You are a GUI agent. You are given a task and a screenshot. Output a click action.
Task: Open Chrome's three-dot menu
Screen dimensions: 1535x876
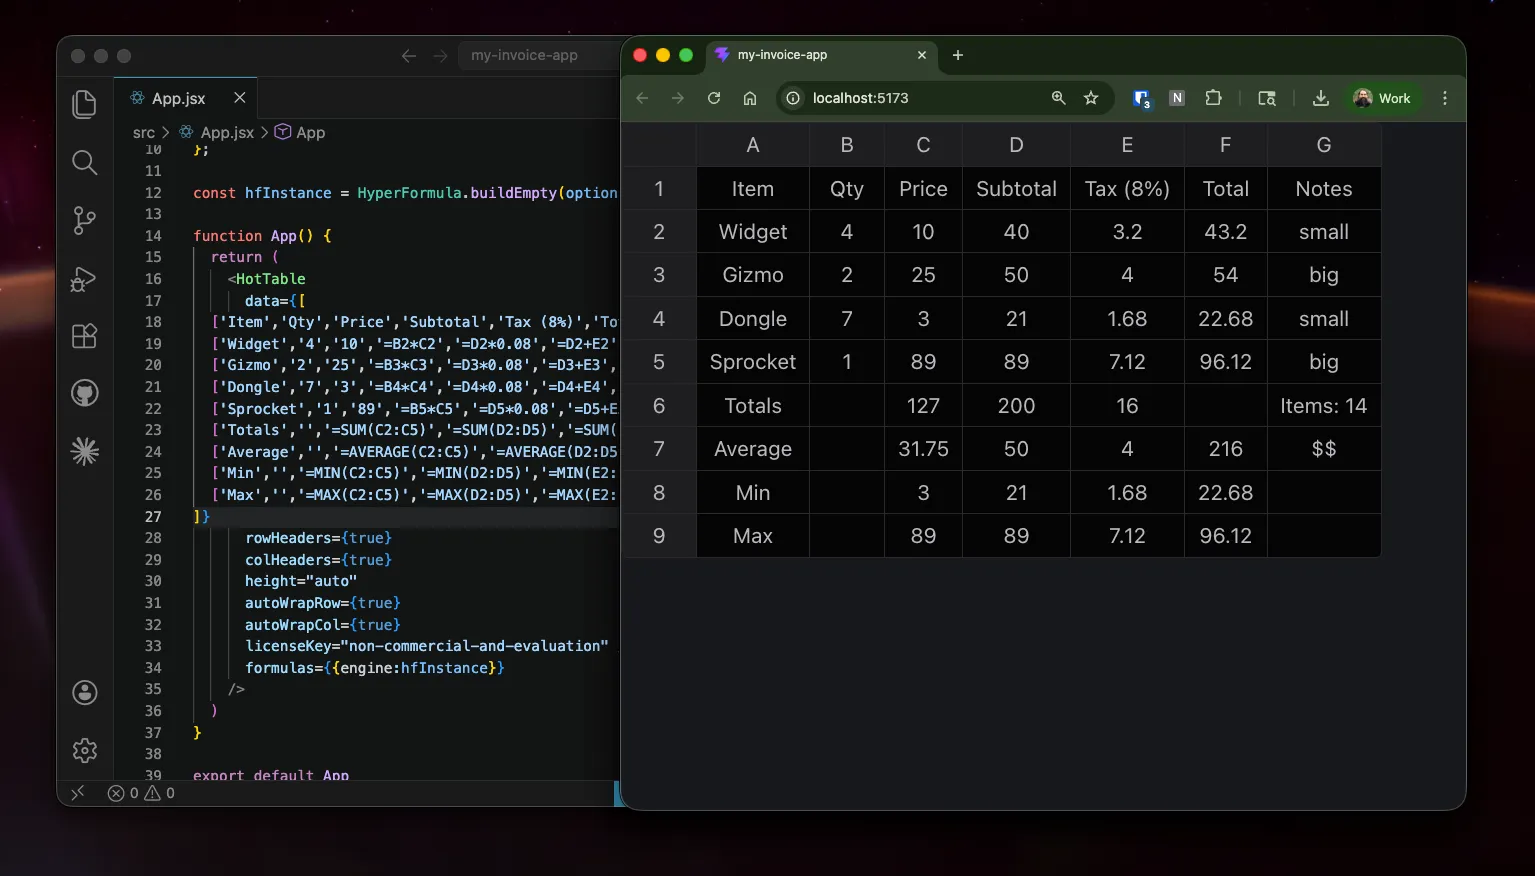pyautogui.click(x=1444, y=98)
